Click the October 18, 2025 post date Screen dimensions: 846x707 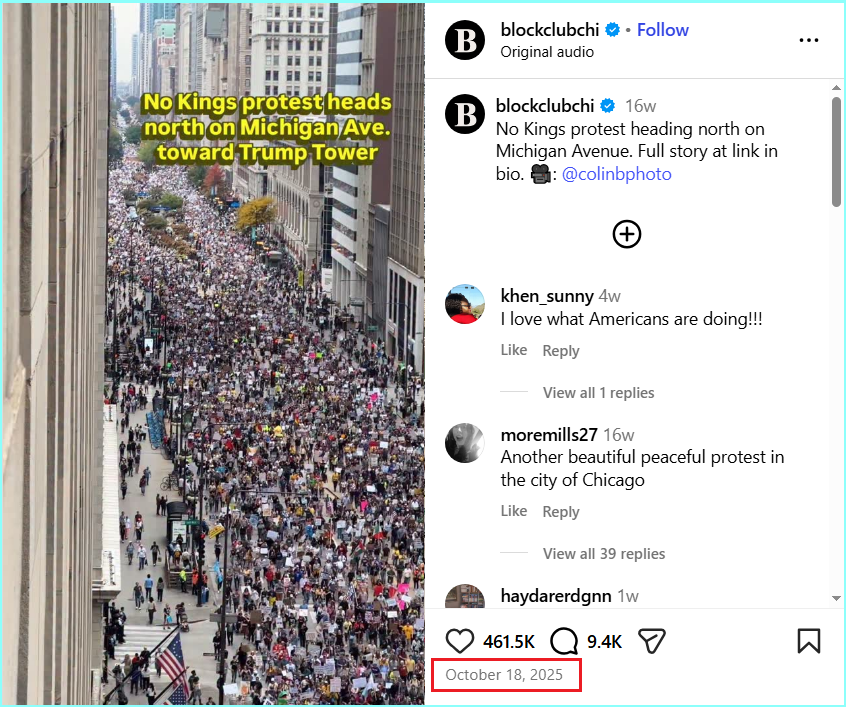point(504,675)
